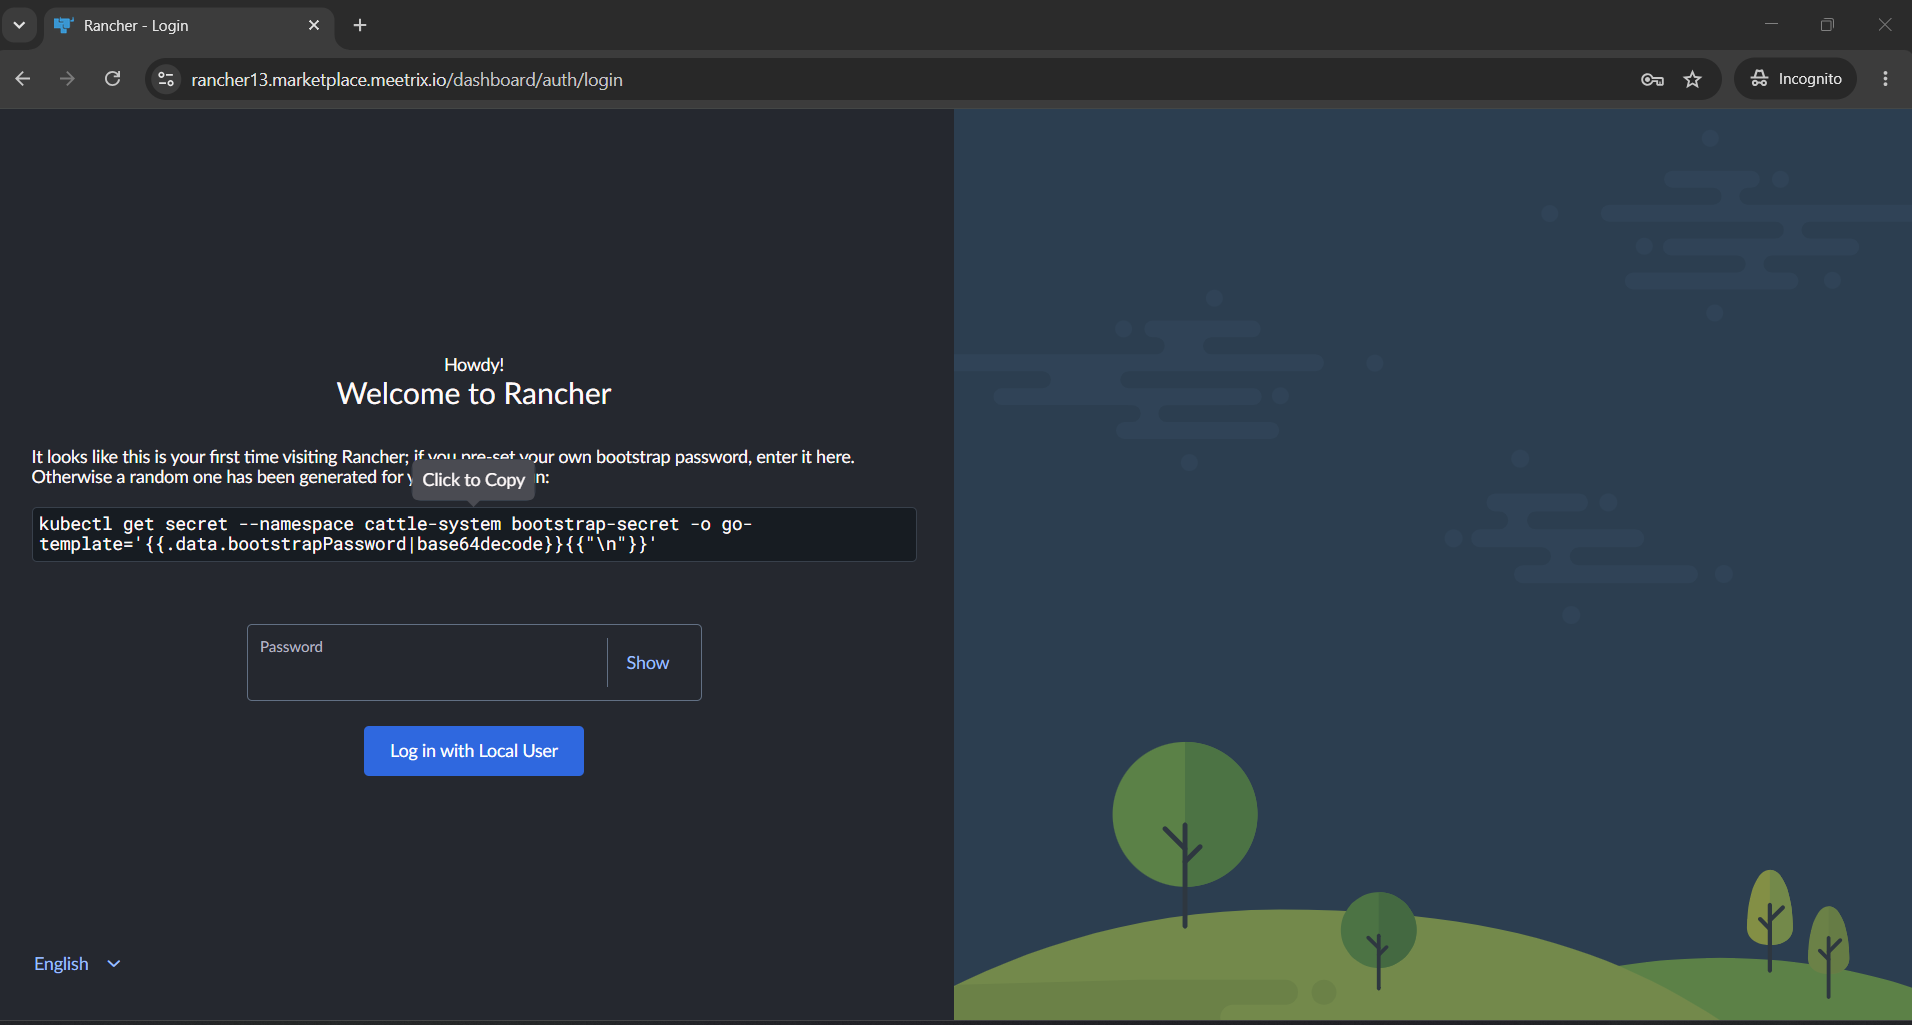Viewport: 1912px width, 1025px height.
Task: Click the browser forward arrow
Action: (x=67, y=79)
